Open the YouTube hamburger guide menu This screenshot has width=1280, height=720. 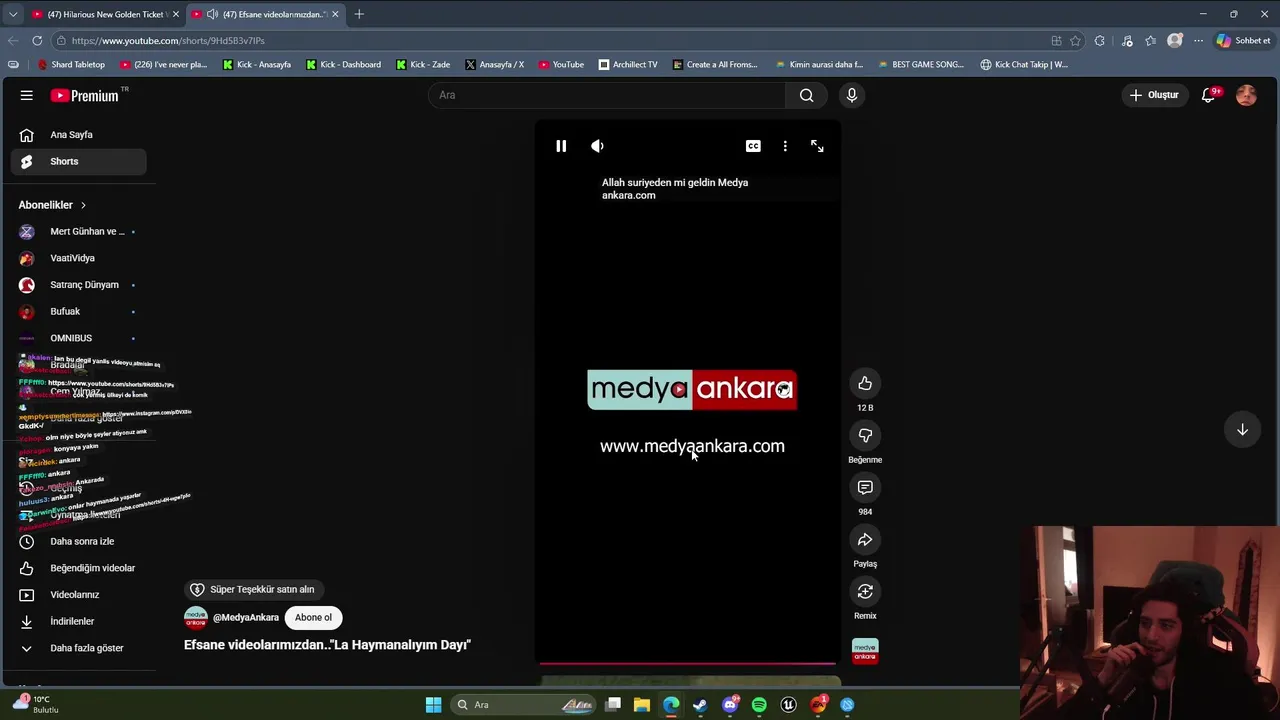click(x=27, y=95)
